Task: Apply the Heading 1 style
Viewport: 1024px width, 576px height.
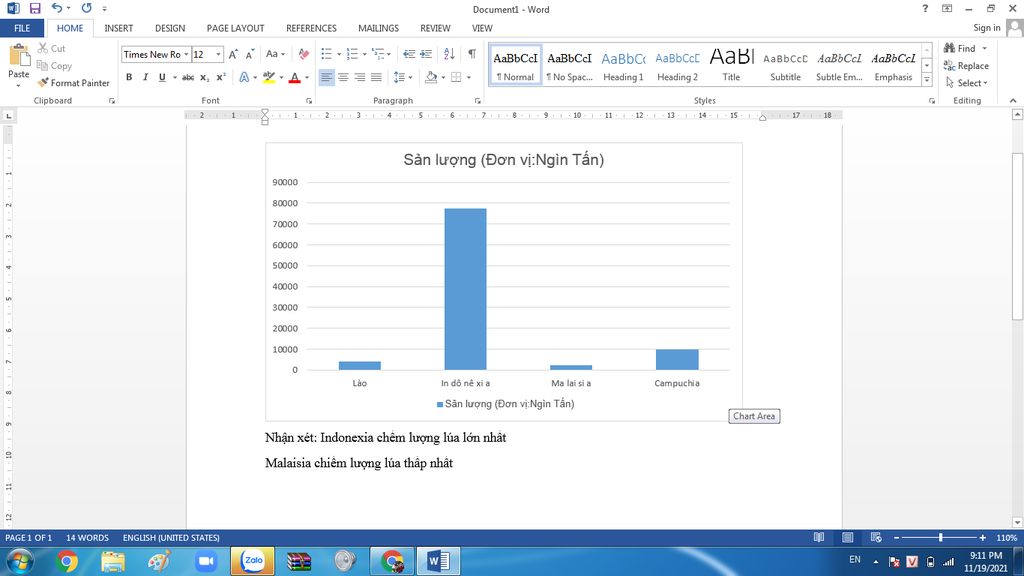Action: [623, 65]
